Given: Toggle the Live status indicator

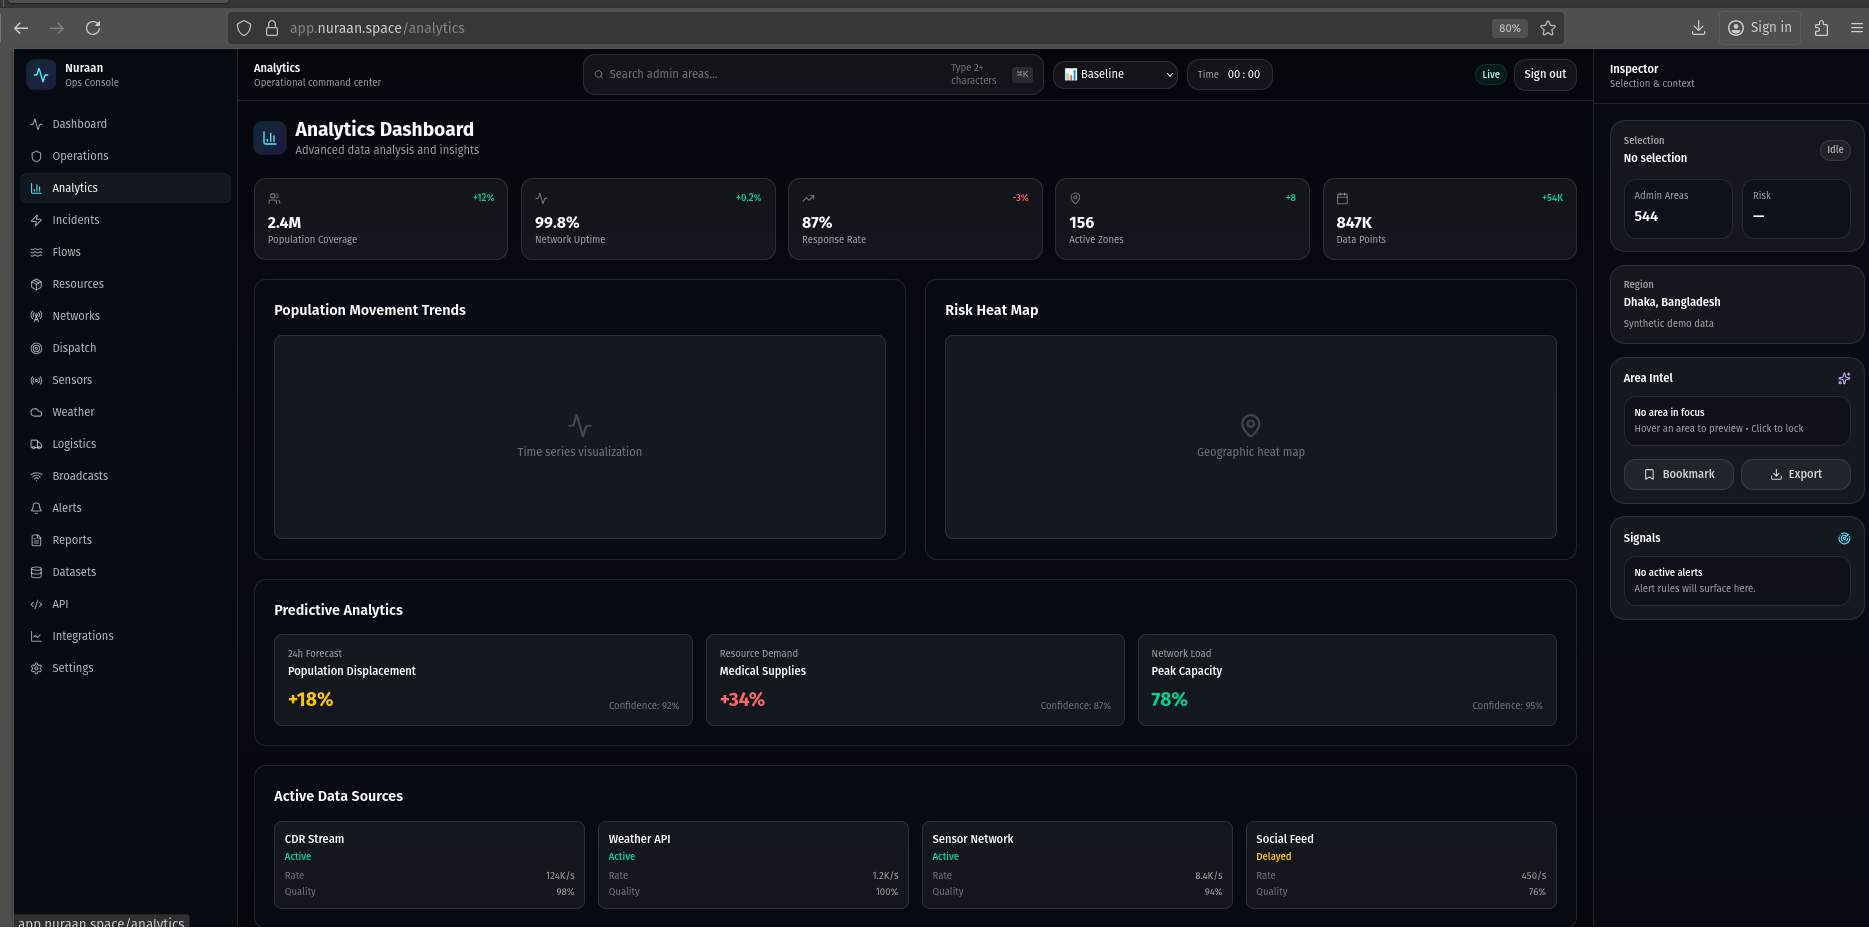Looking at the screenshot, I should [1490, 75].
